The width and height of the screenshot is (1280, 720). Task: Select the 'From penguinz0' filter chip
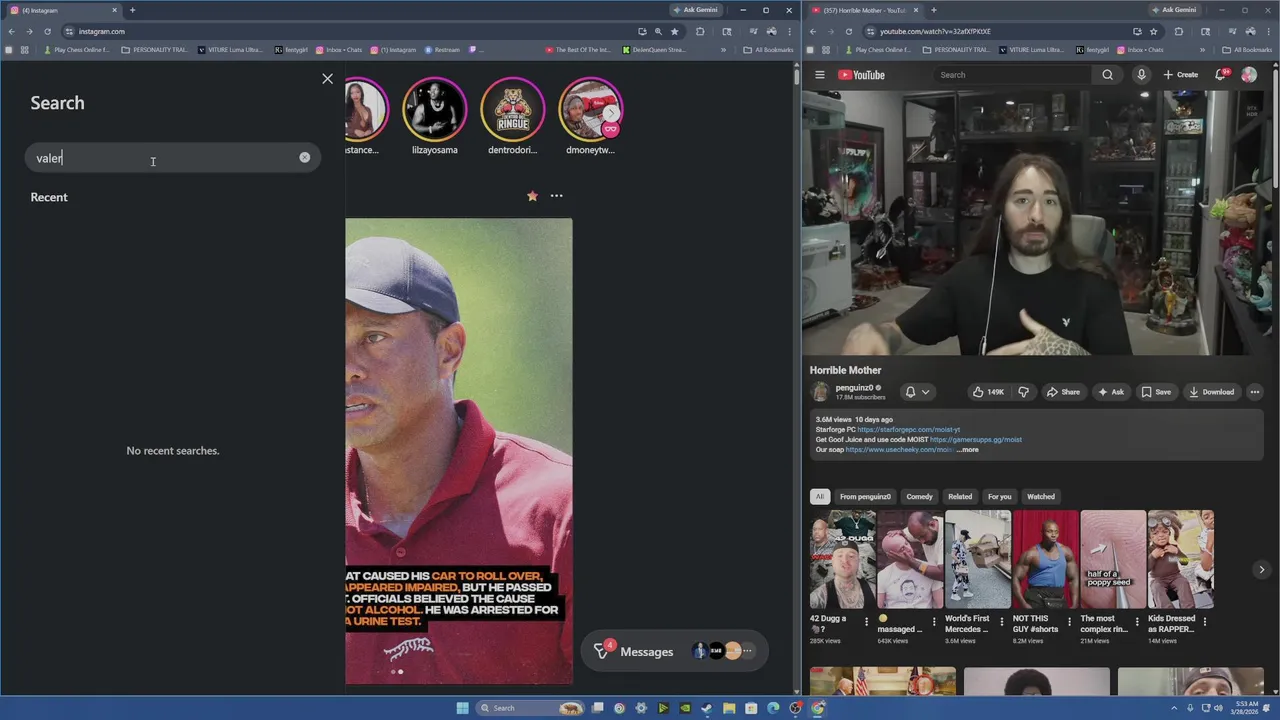coord(865,496)
